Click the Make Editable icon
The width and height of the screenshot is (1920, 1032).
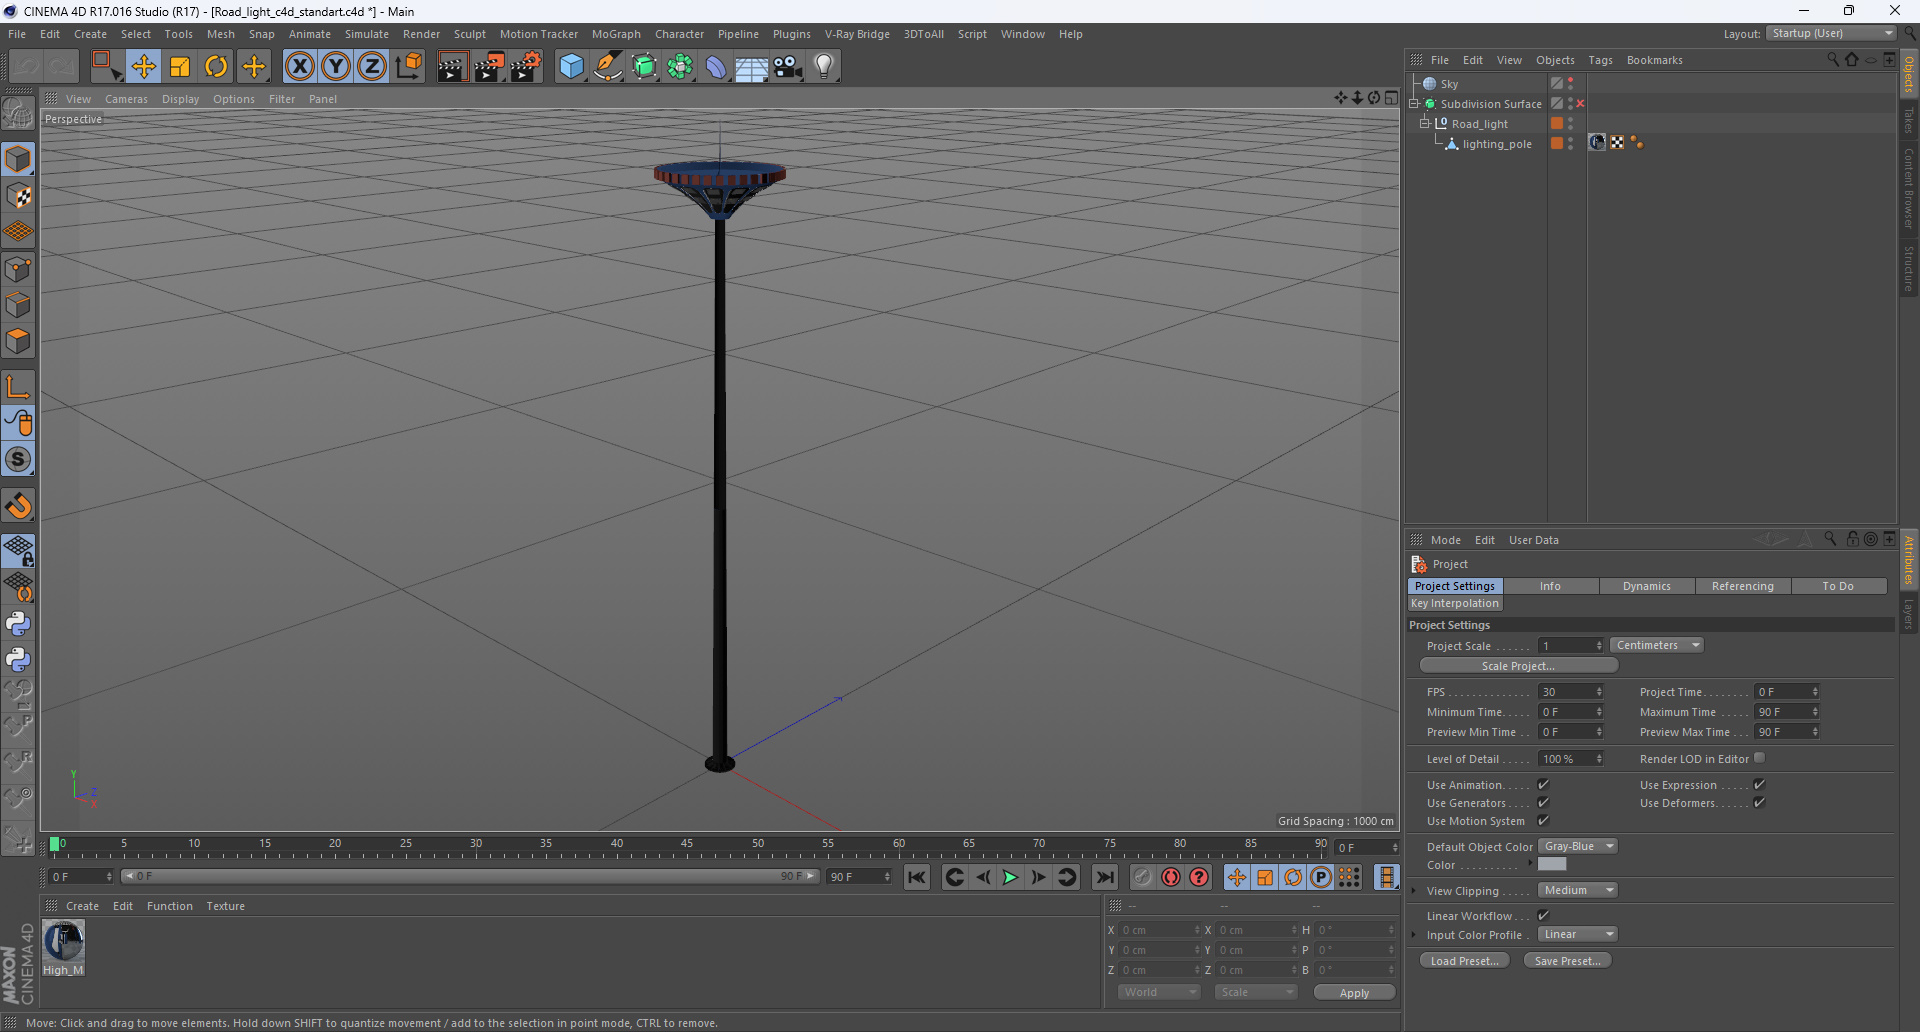pyautogui.click(x=18, y=115)
